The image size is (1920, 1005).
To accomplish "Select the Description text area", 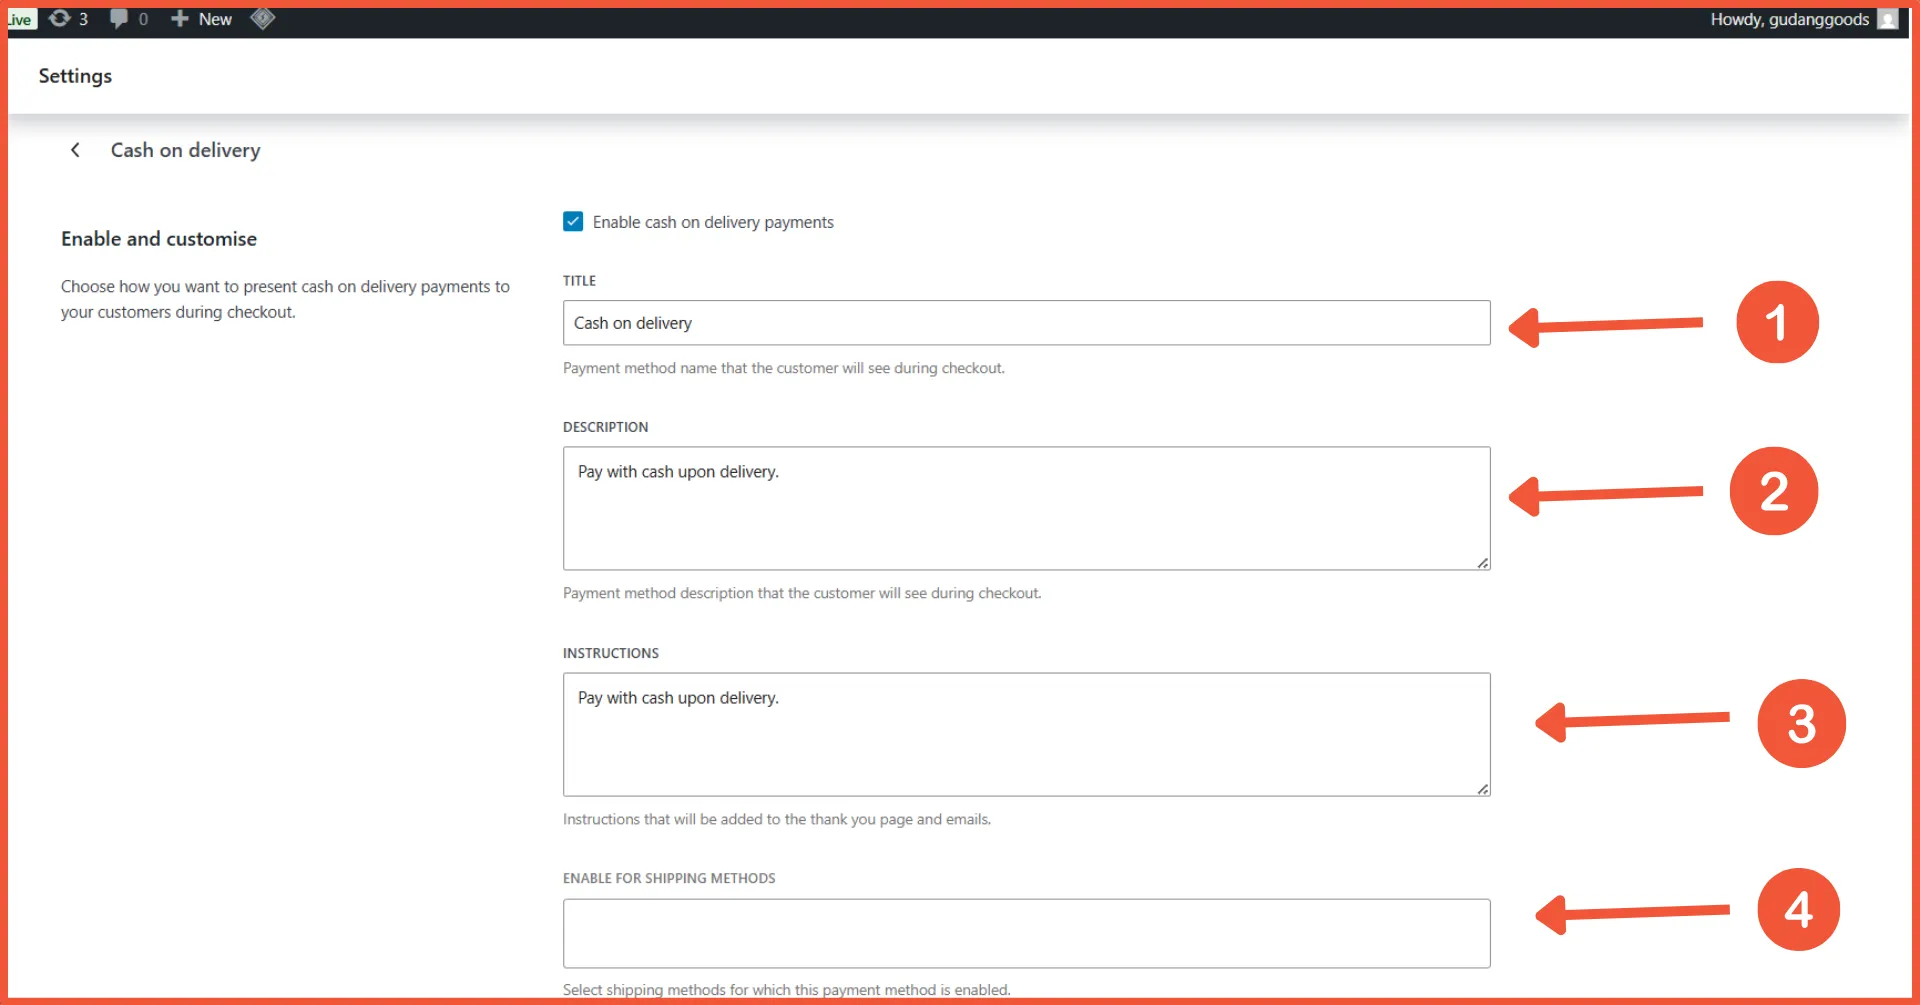I will tap(1026, 508).
